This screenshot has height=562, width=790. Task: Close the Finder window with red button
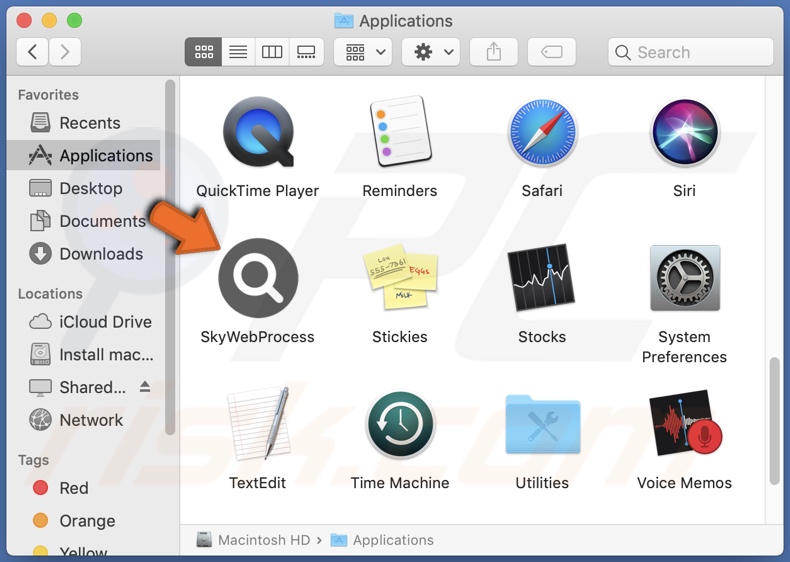click(x=24, y=21)
